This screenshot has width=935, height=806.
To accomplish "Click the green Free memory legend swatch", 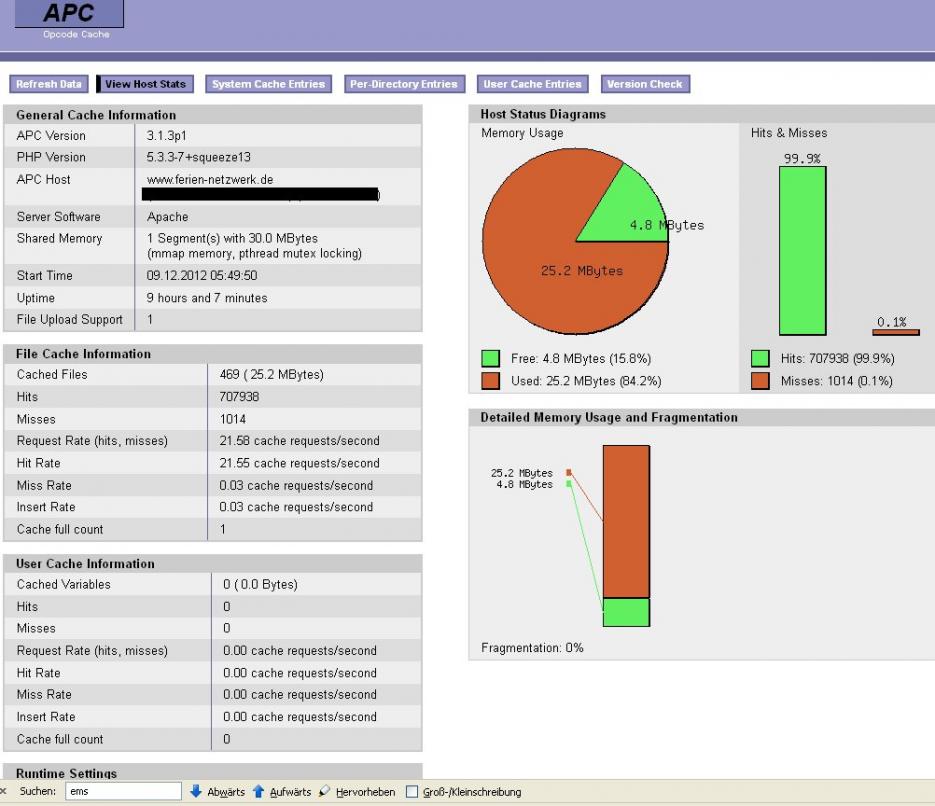I will pyautogui.click(x=490, y=358).
